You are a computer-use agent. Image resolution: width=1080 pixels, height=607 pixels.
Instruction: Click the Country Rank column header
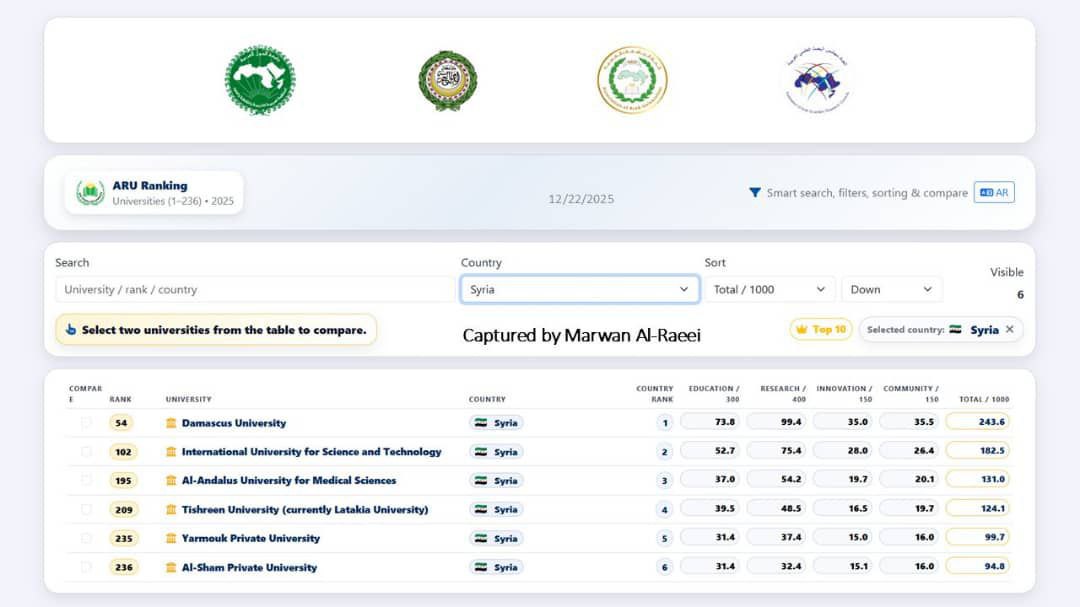tap(655, 394)
